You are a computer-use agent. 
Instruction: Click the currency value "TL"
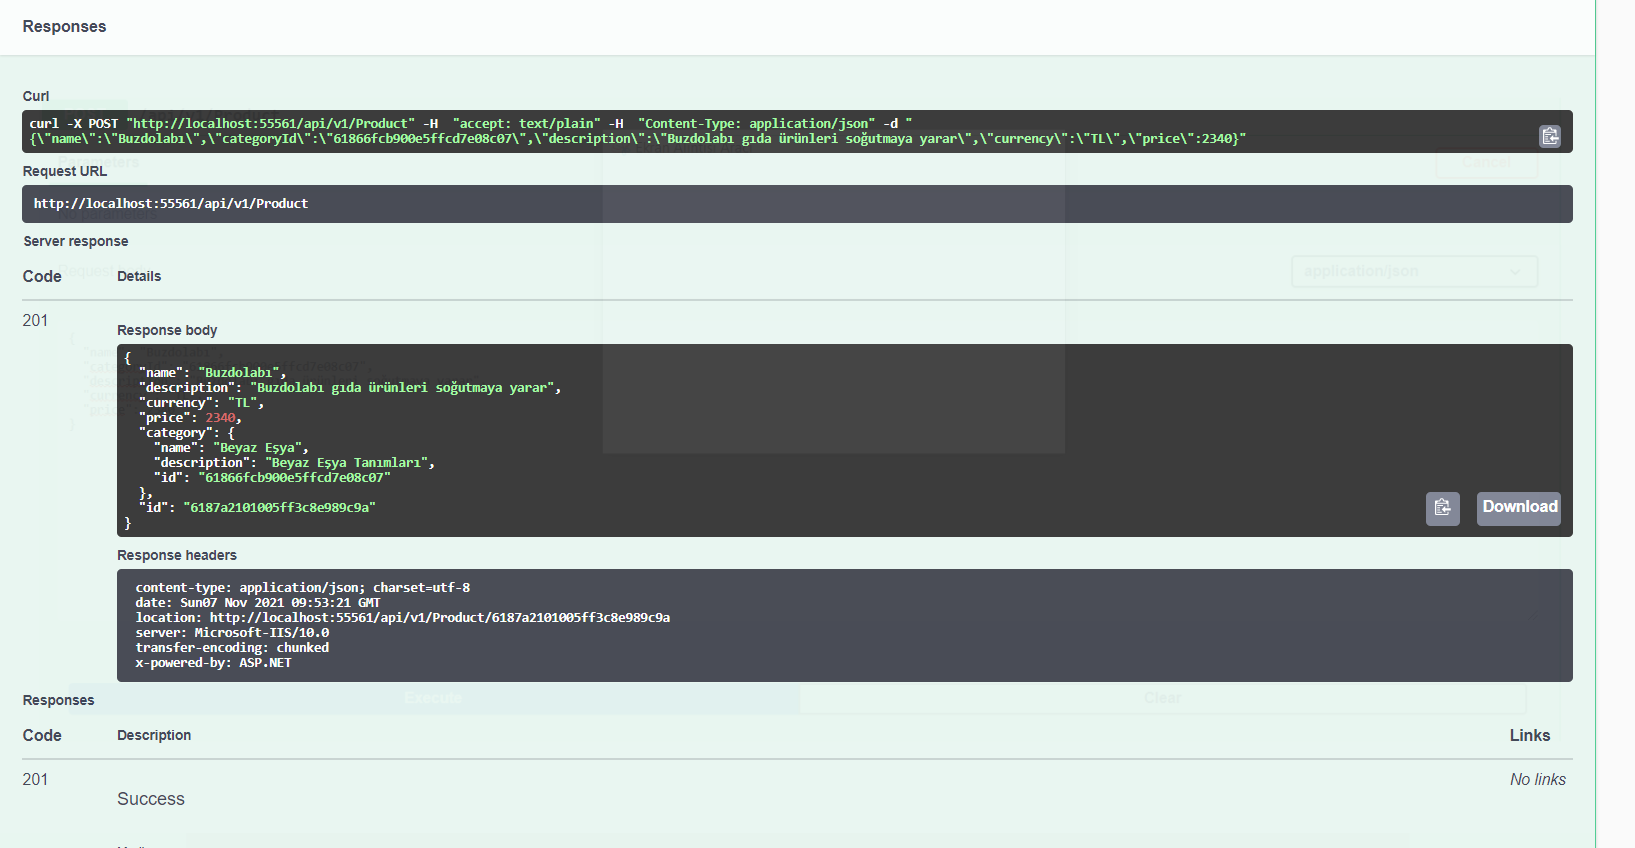243,403
